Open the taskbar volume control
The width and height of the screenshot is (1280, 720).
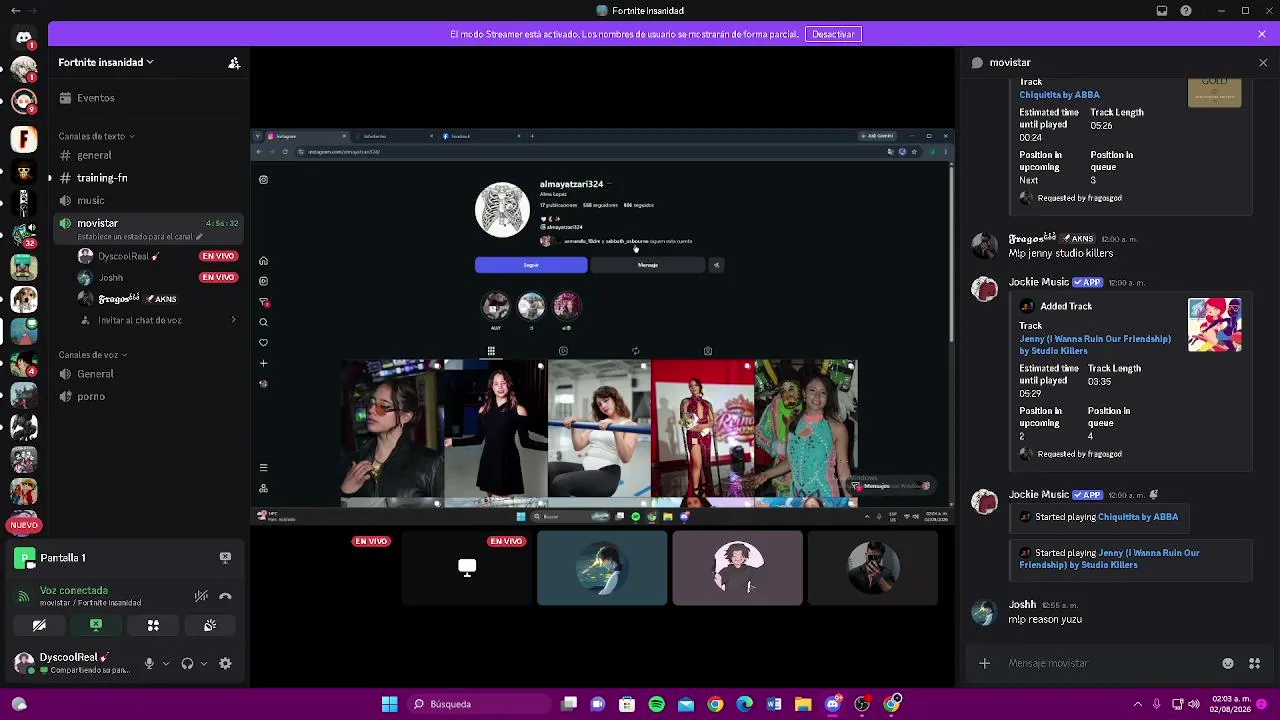point(1194,704)
